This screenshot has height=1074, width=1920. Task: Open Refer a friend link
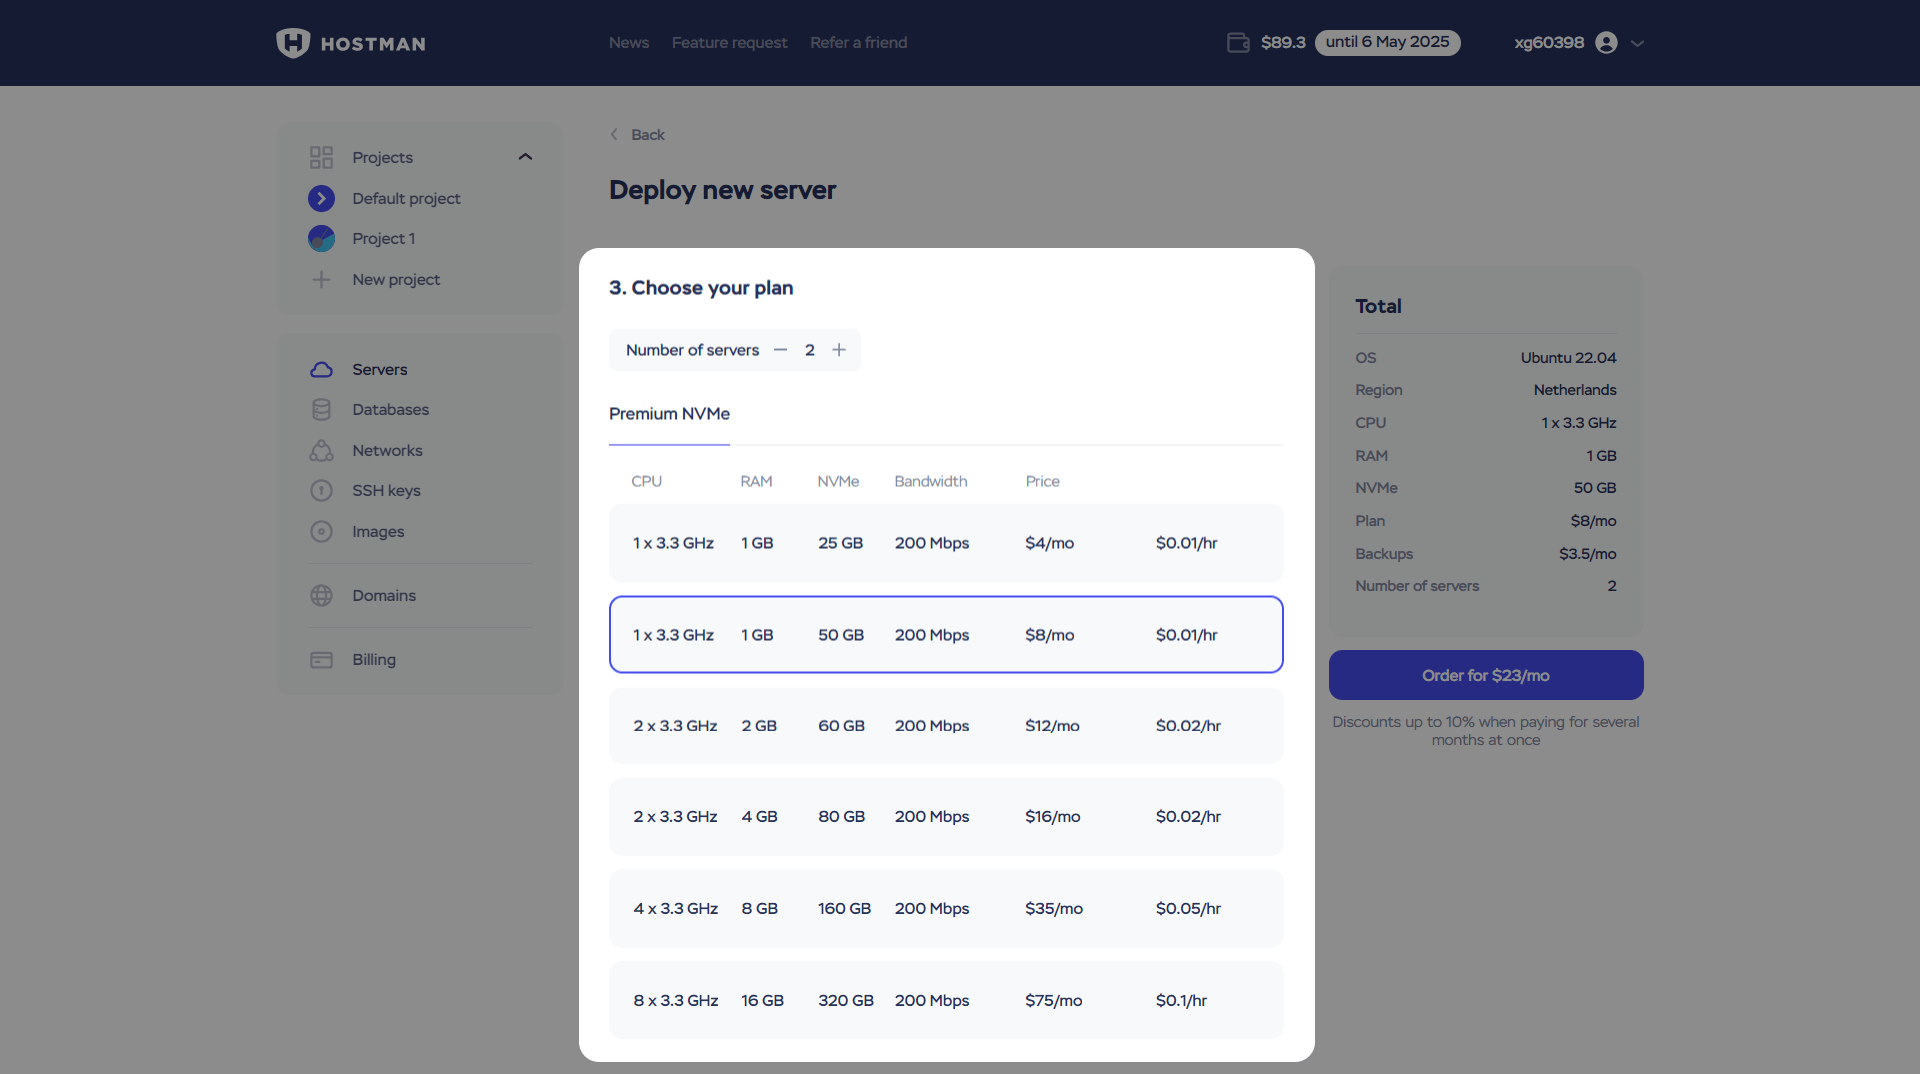[859, 42]
